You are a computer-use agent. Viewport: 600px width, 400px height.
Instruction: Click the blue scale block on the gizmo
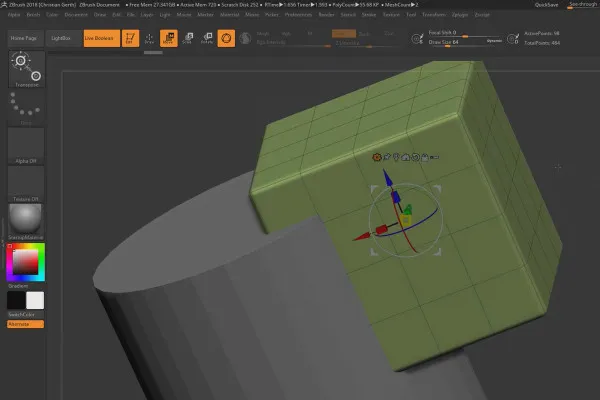[396, 197]
